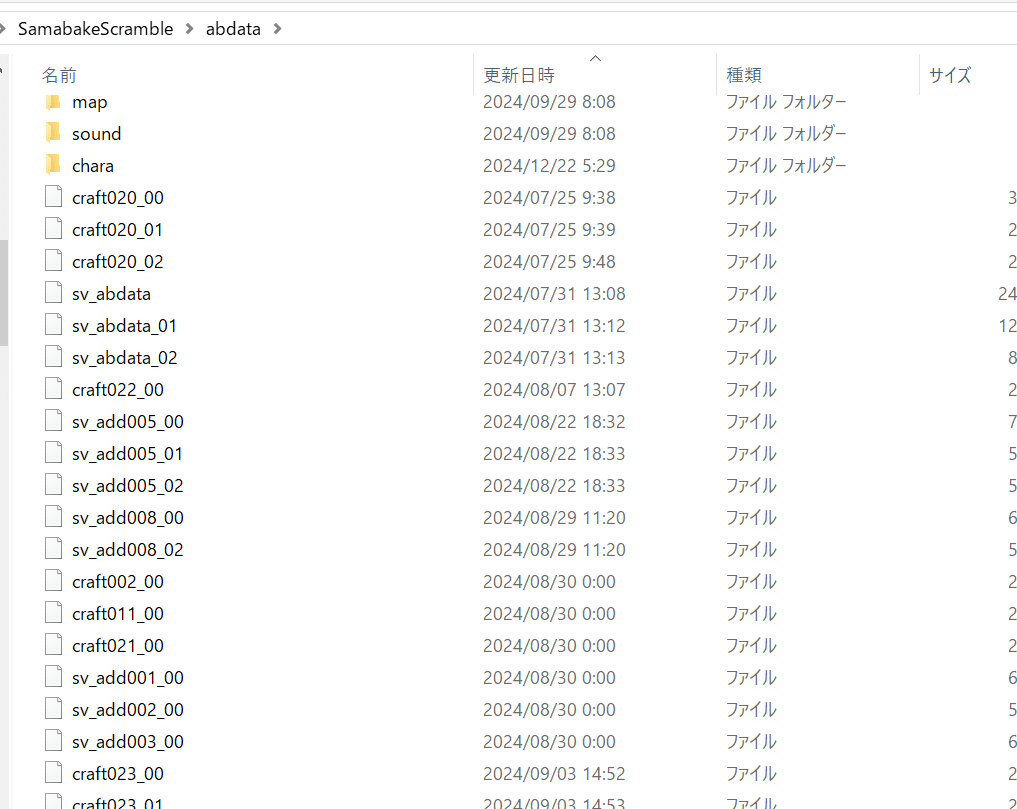
Task: Select file name craft022_00
Action: click(117, 390)
